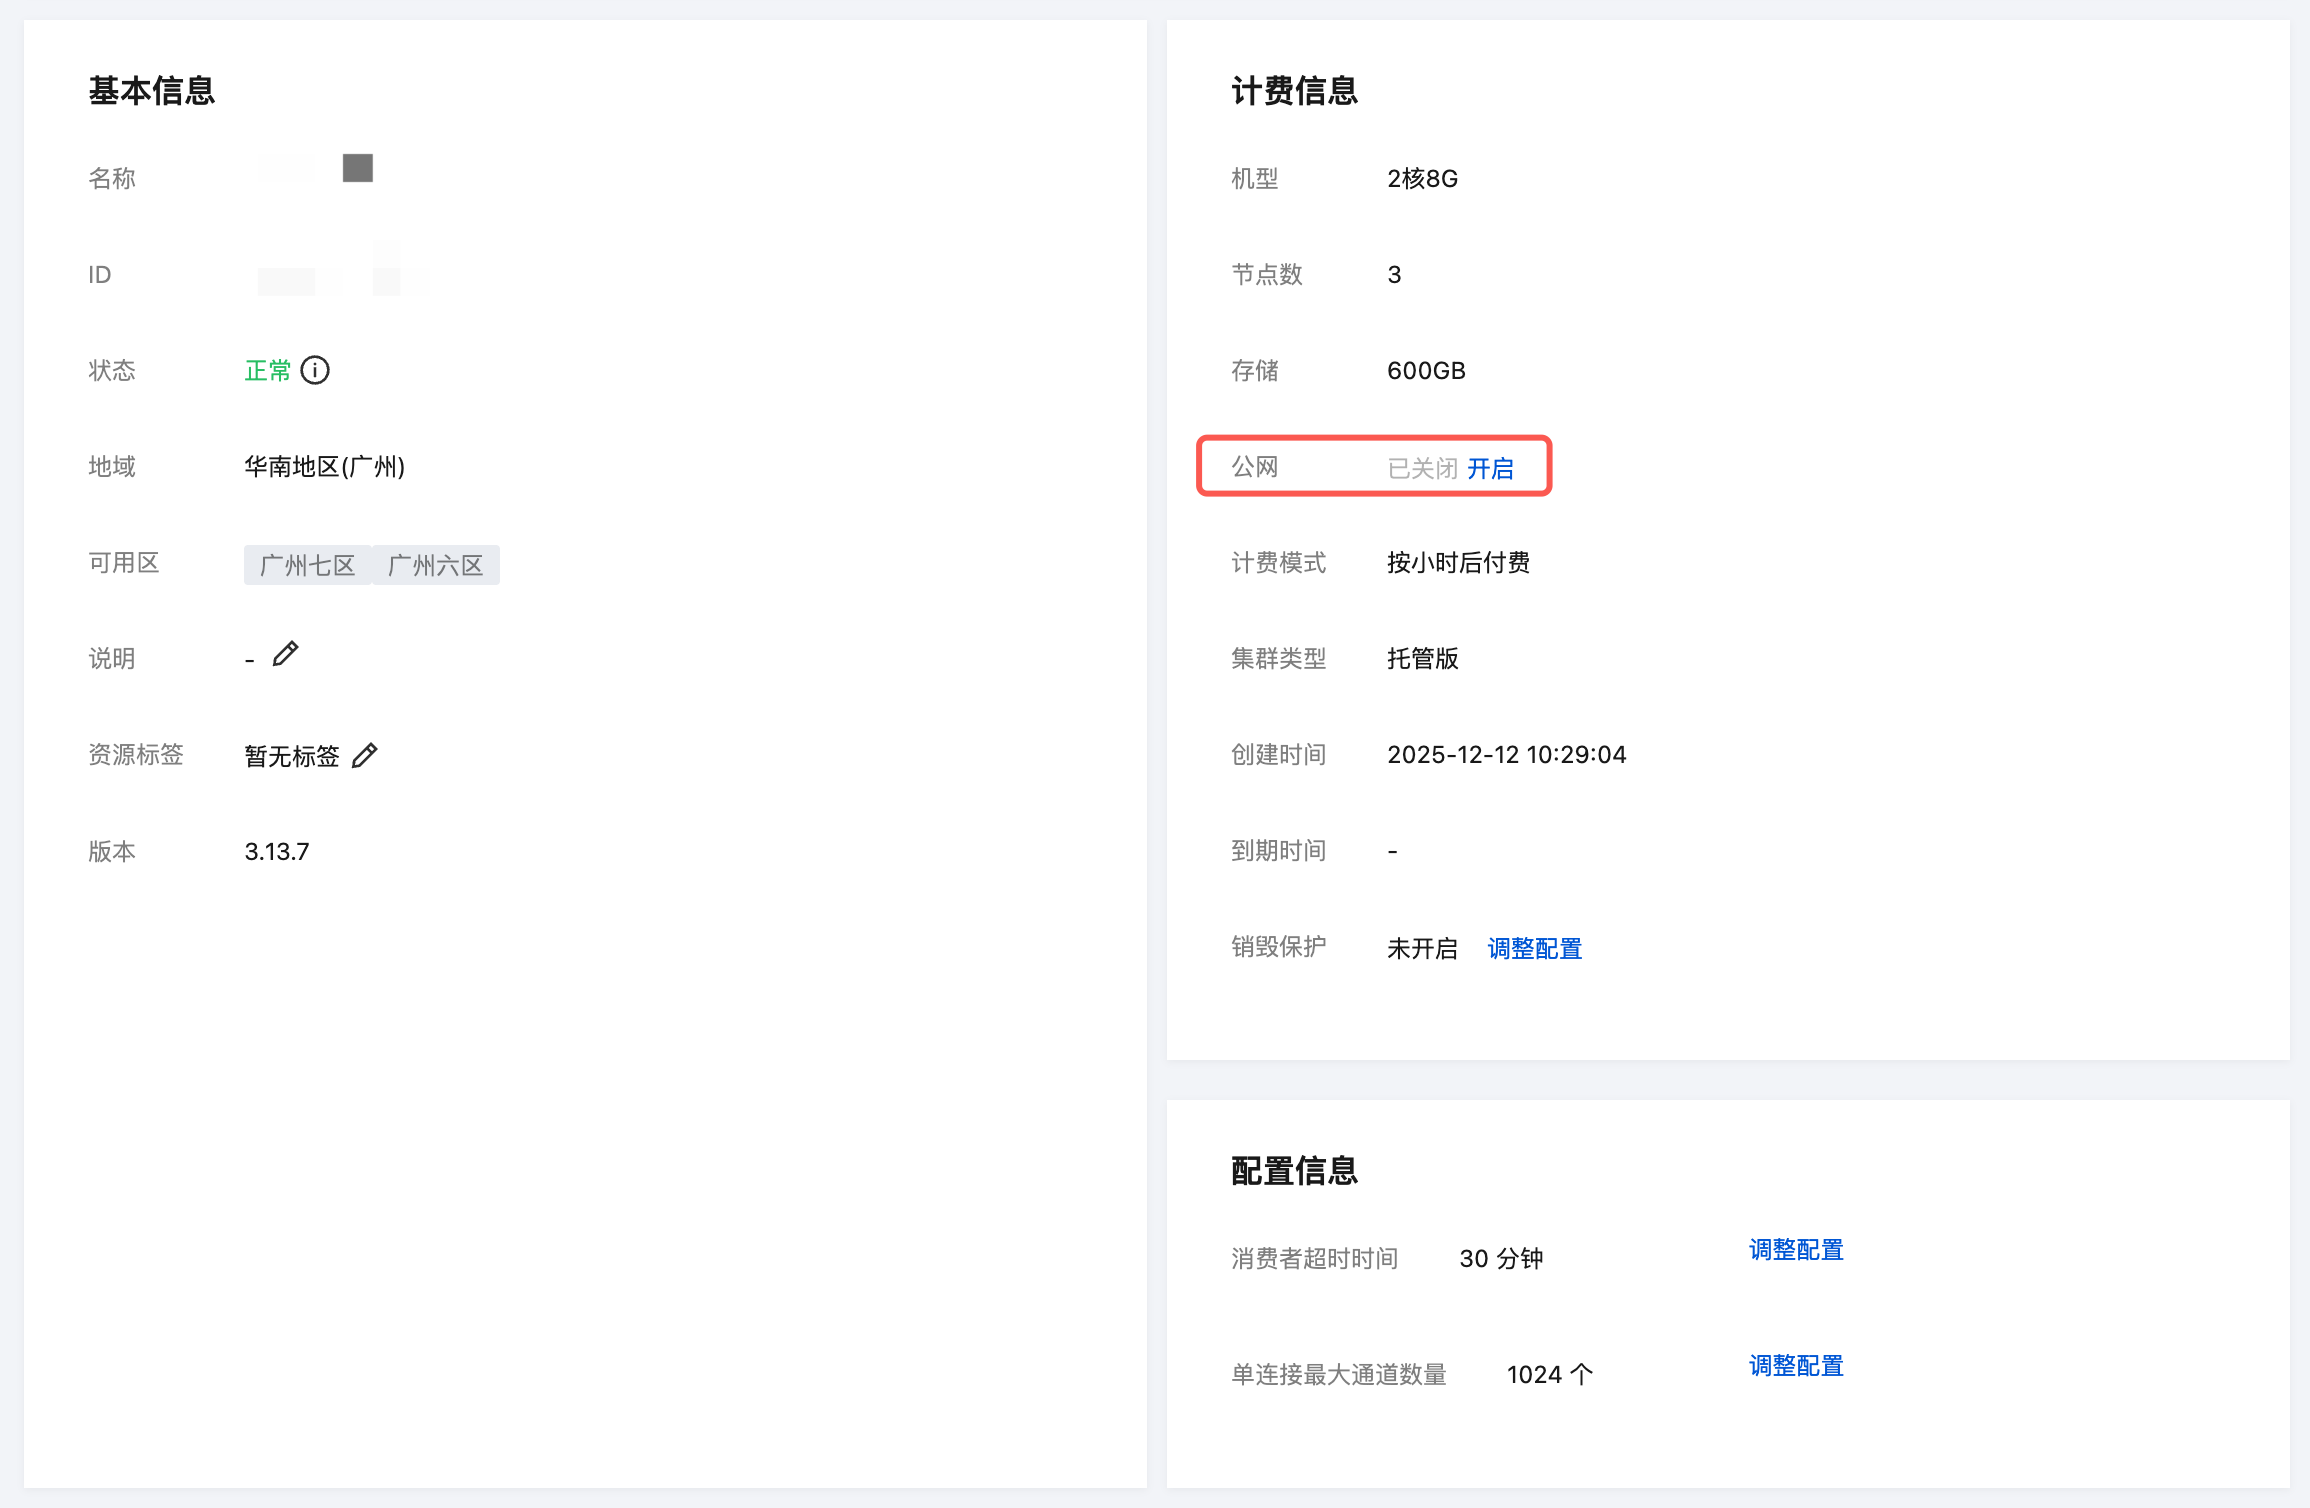2310x1508 pixels.
Task: Click the gray square icon beside 名称
Action: 357,168
